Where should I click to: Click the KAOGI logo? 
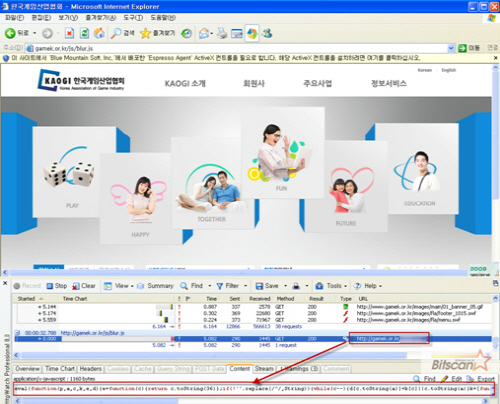click(81, 80)
